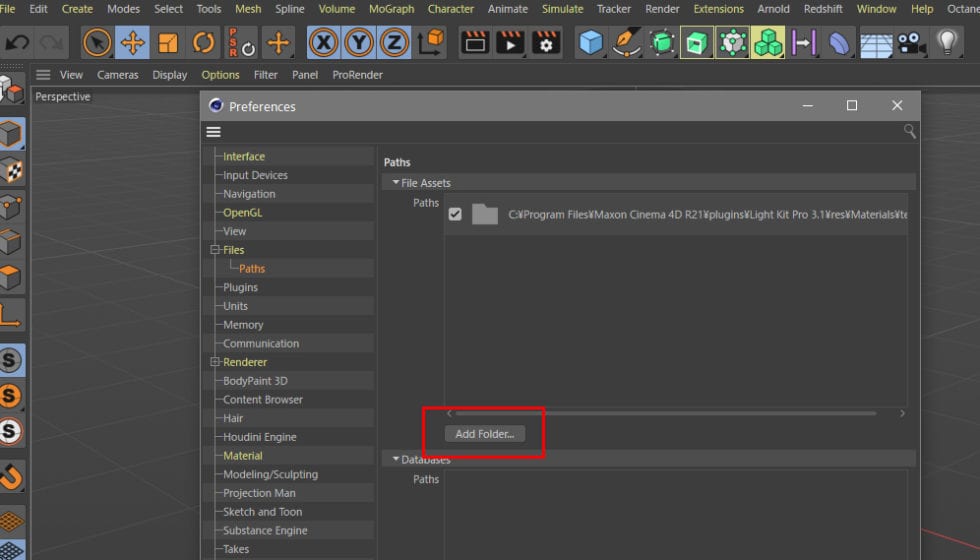Add a Cube primitive
Screen dimensions: 980x560
[x=591, y=43]
